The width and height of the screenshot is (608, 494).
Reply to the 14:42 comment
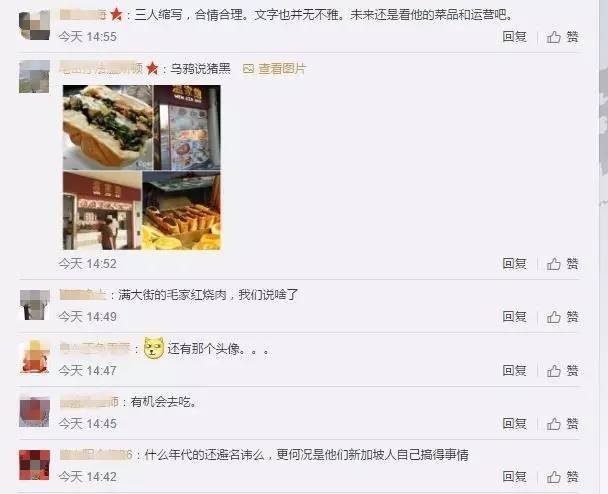tap(514, 477)
